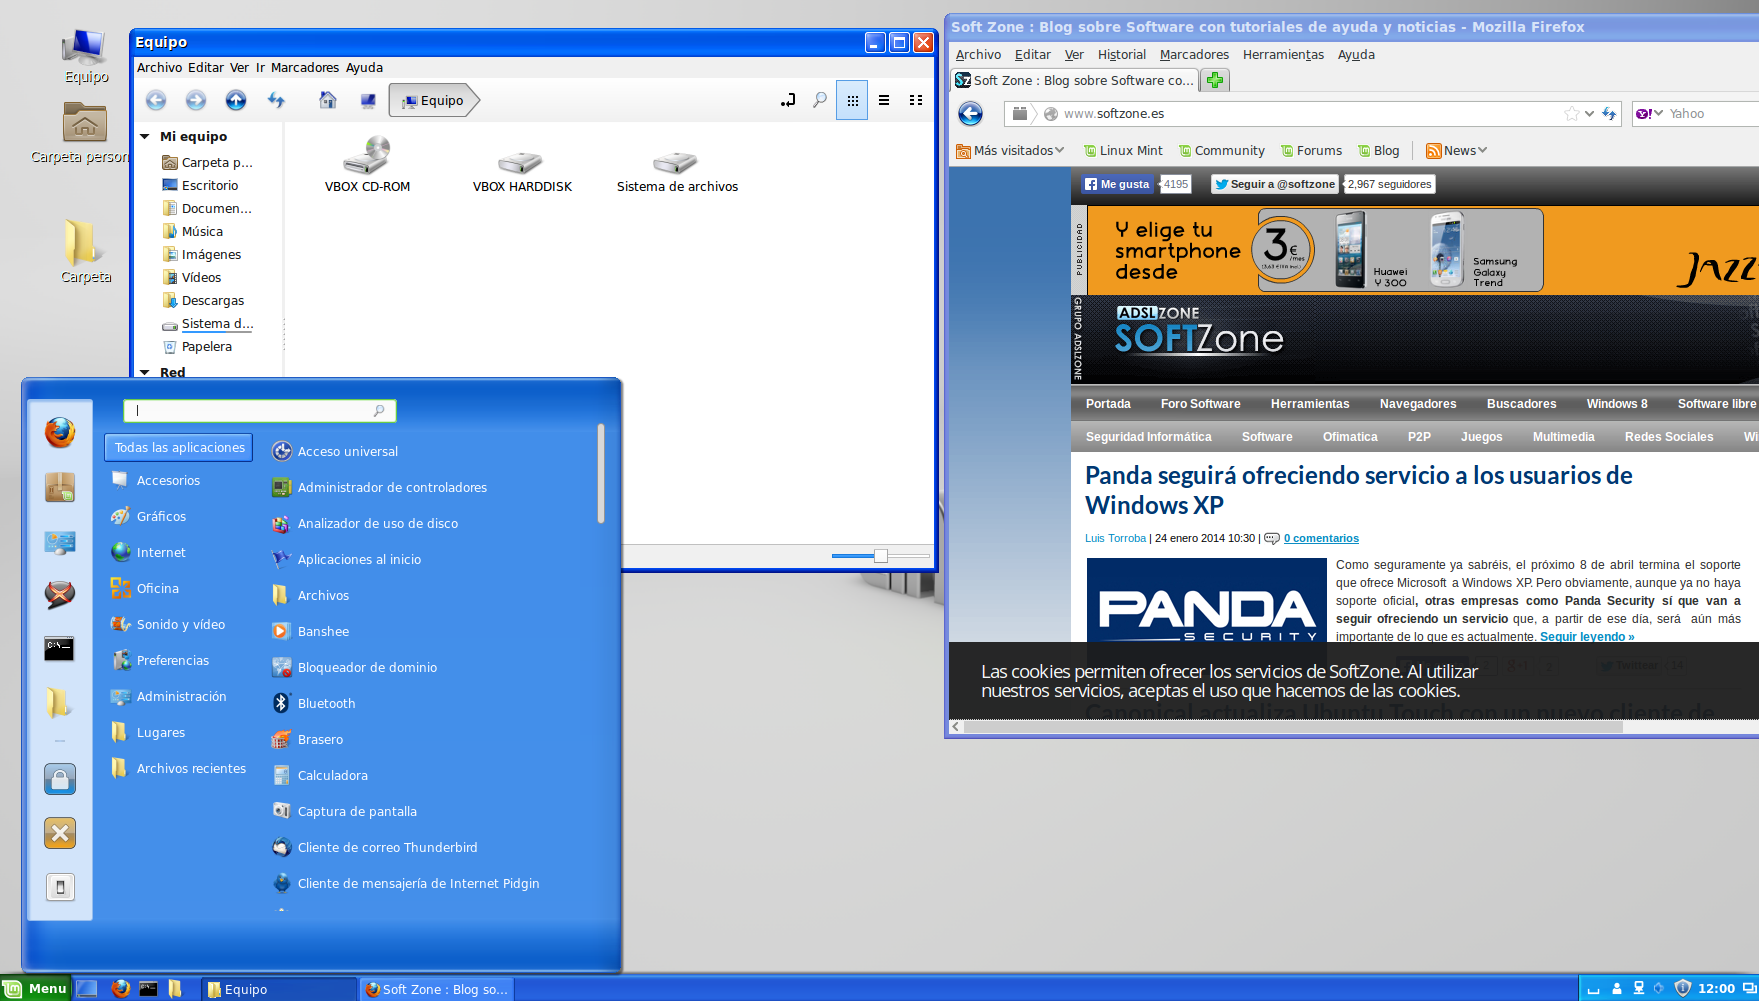The width and height of the screenshot is (1759, 1001).
Task: Click the Equipo path button in the toolbar
Action: (x=434, y=100)
